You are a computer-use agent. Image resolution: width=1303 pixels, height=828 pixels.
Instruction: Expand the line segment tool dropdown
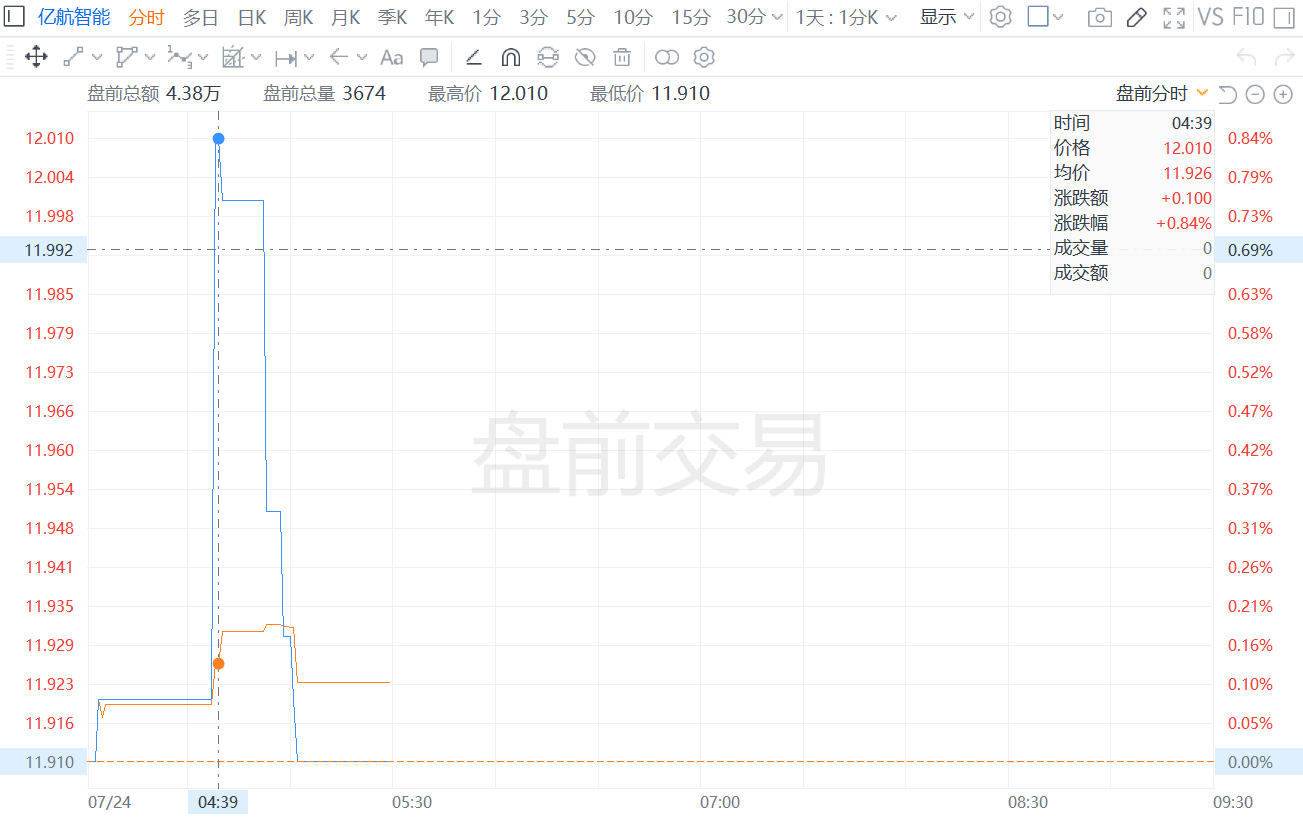click(97, 58)
